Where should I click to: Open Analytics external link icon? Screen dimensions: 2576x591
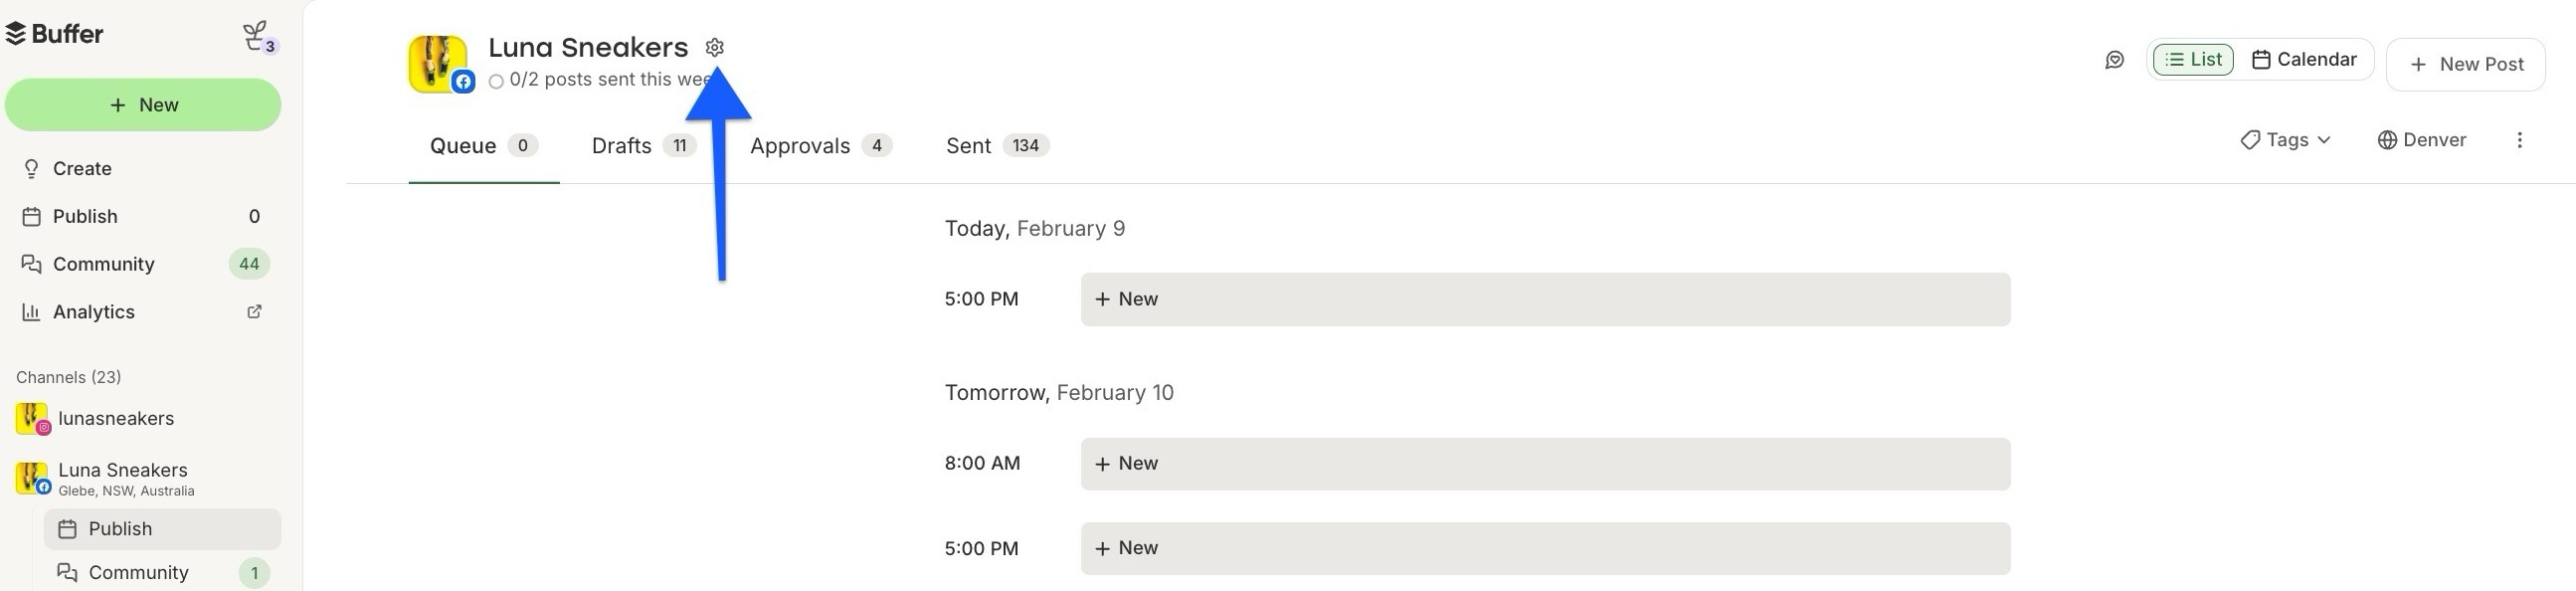[254, 312]
